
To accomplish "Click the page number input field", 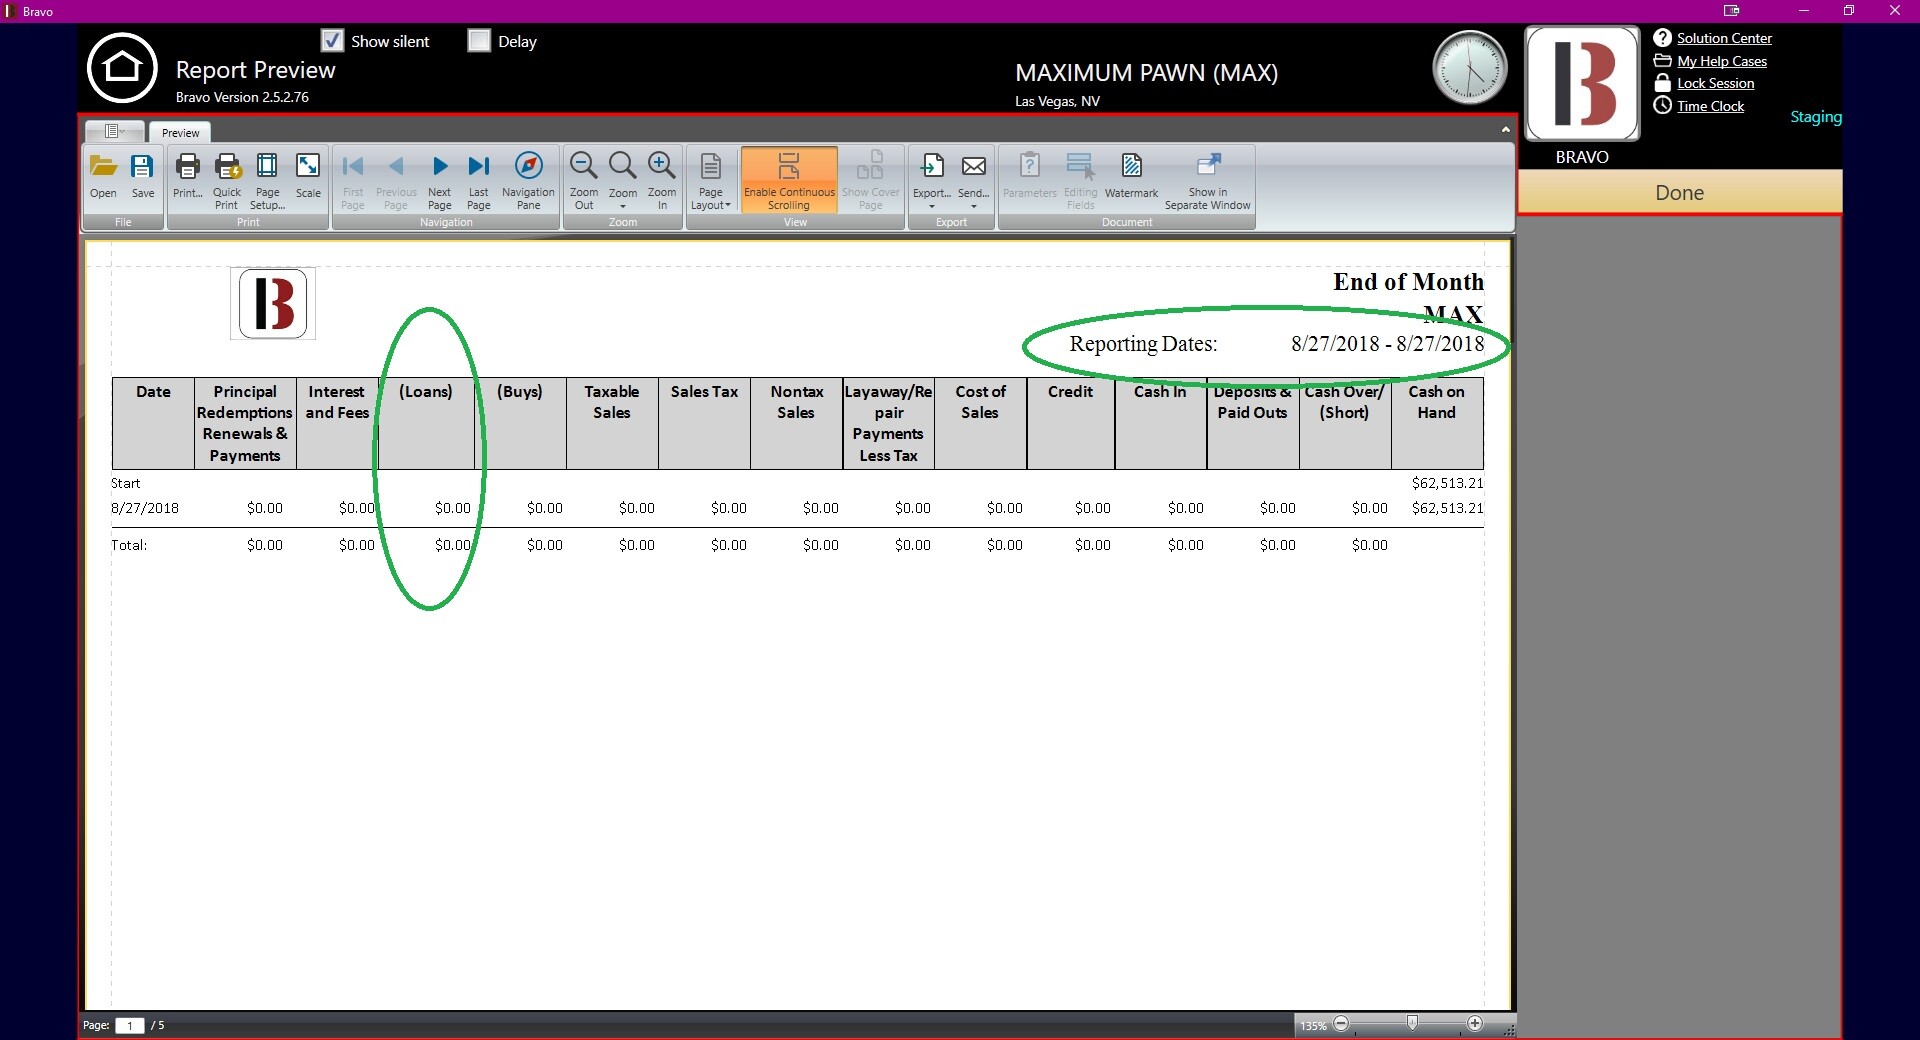I will (x=130, y=1025).
